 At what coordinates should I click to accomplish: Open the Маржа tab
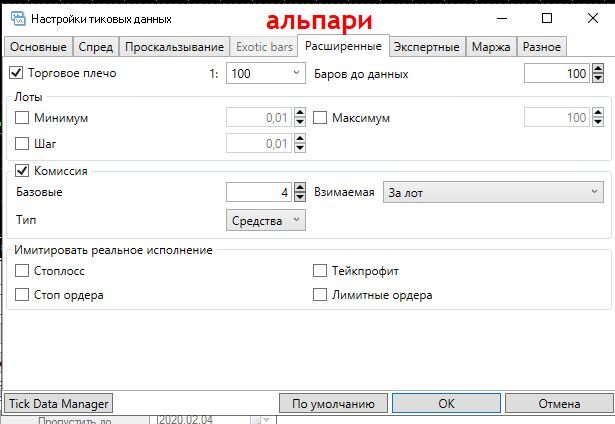[491, 47]
